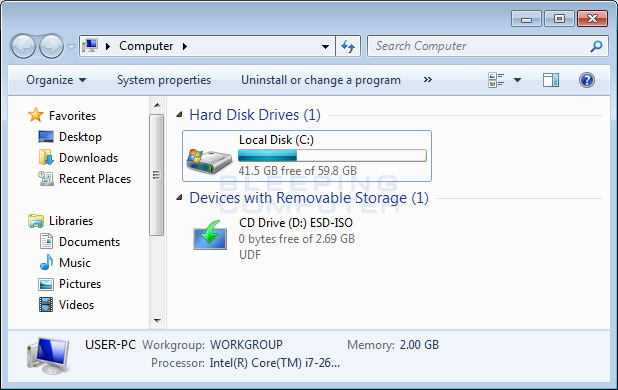Viewport: 618px width, 390px height.
Task: Click the Back navigation arrow button
Action: 23,46
